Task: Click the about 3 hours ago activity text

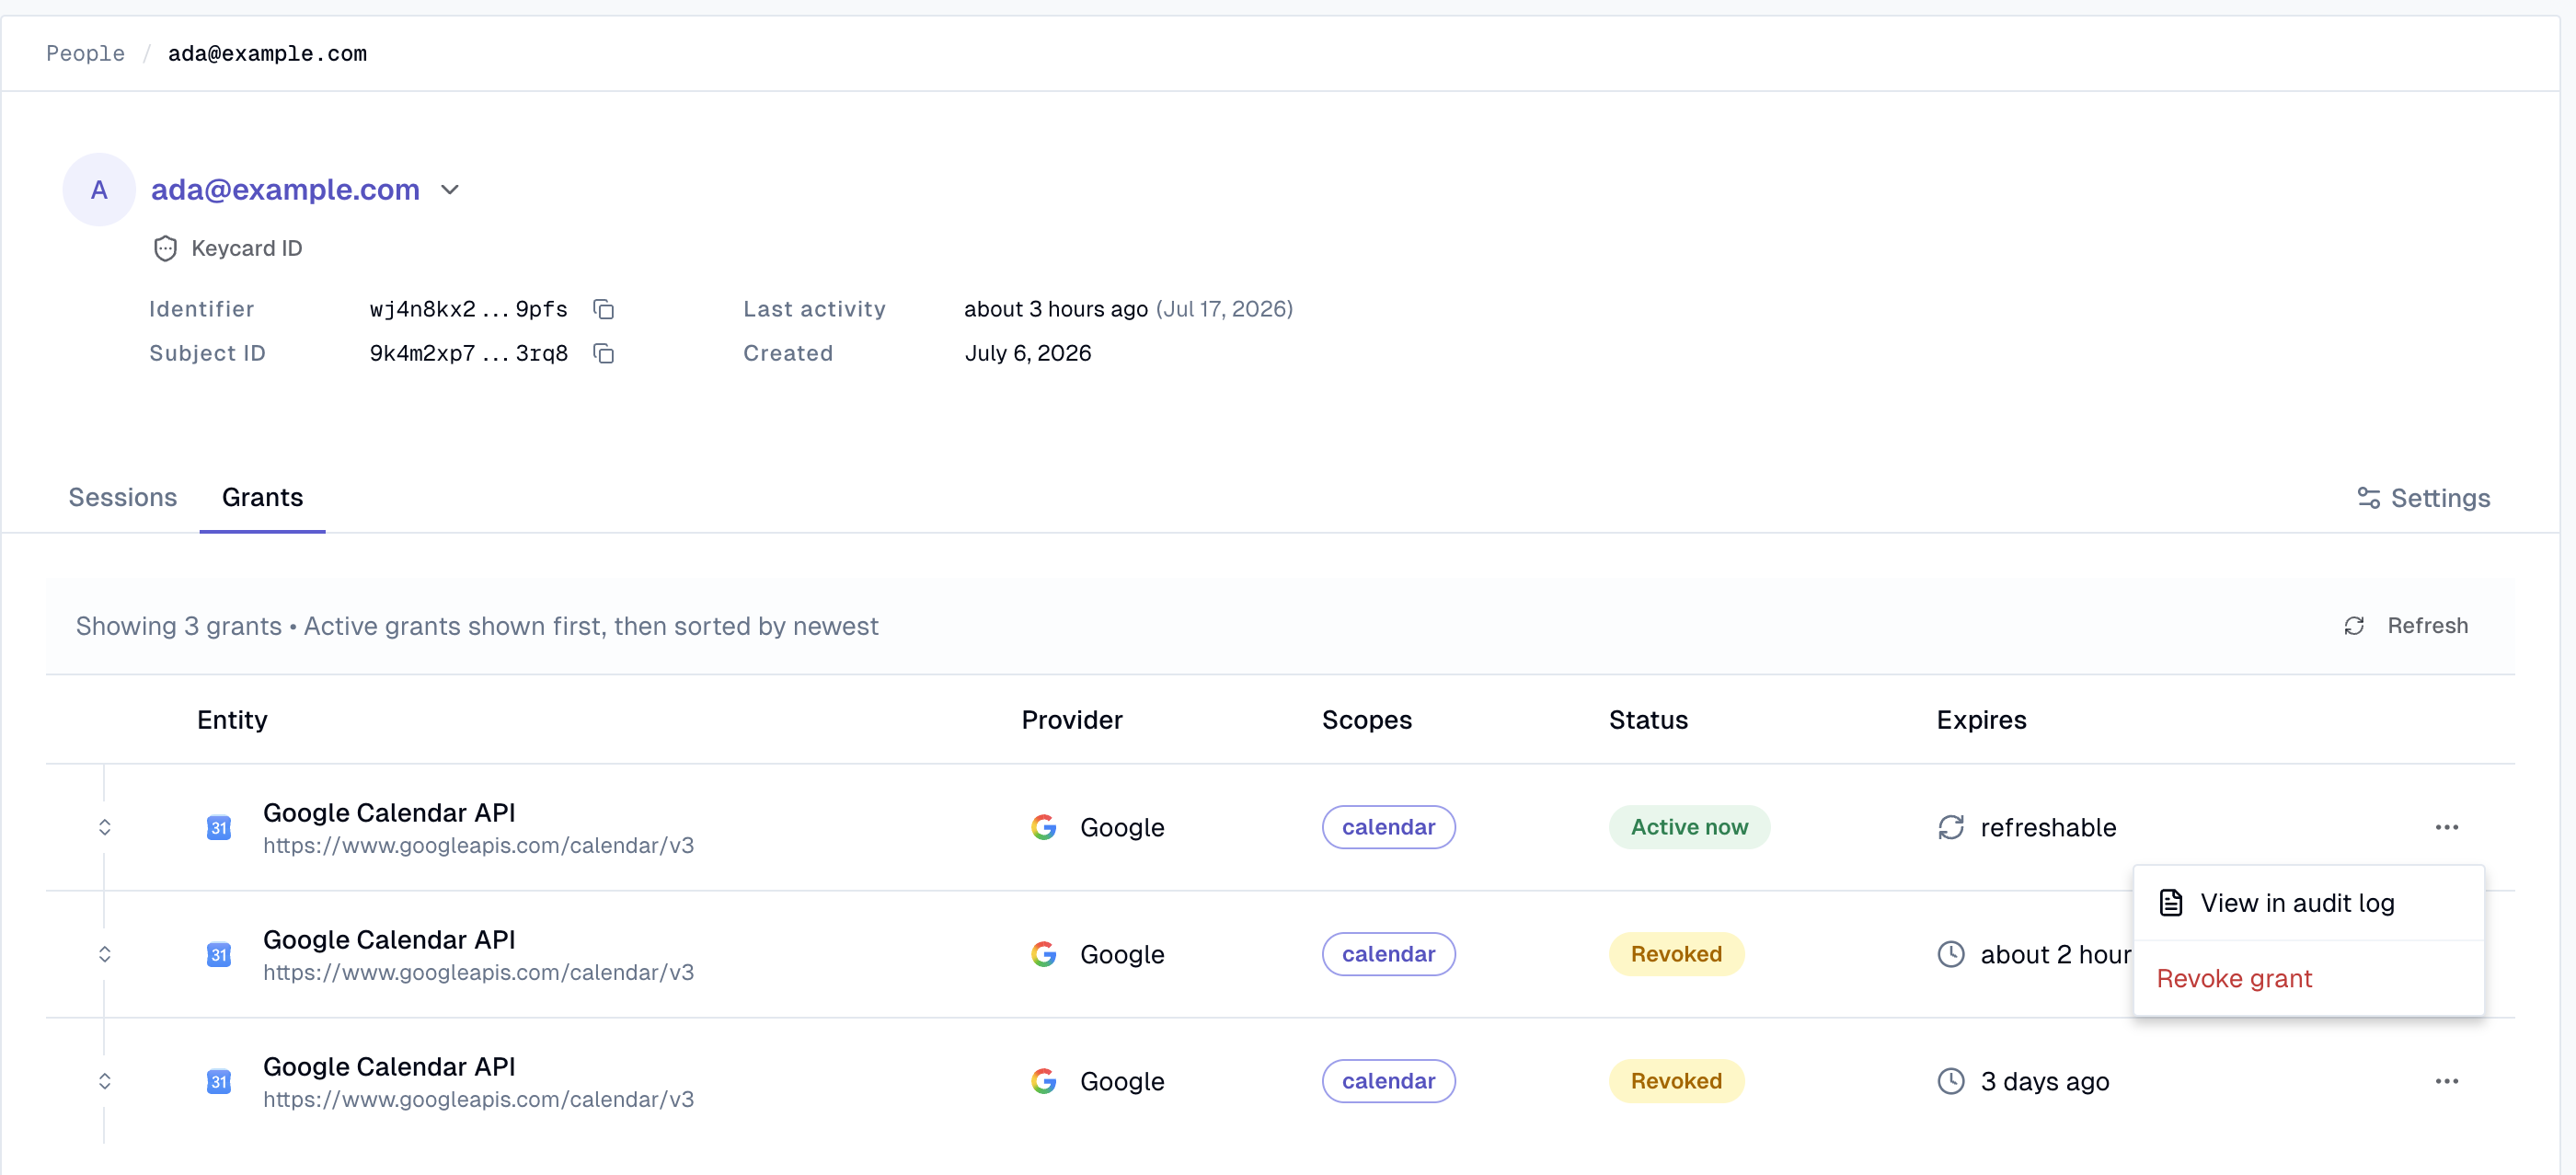Action: coord(1055,309)
